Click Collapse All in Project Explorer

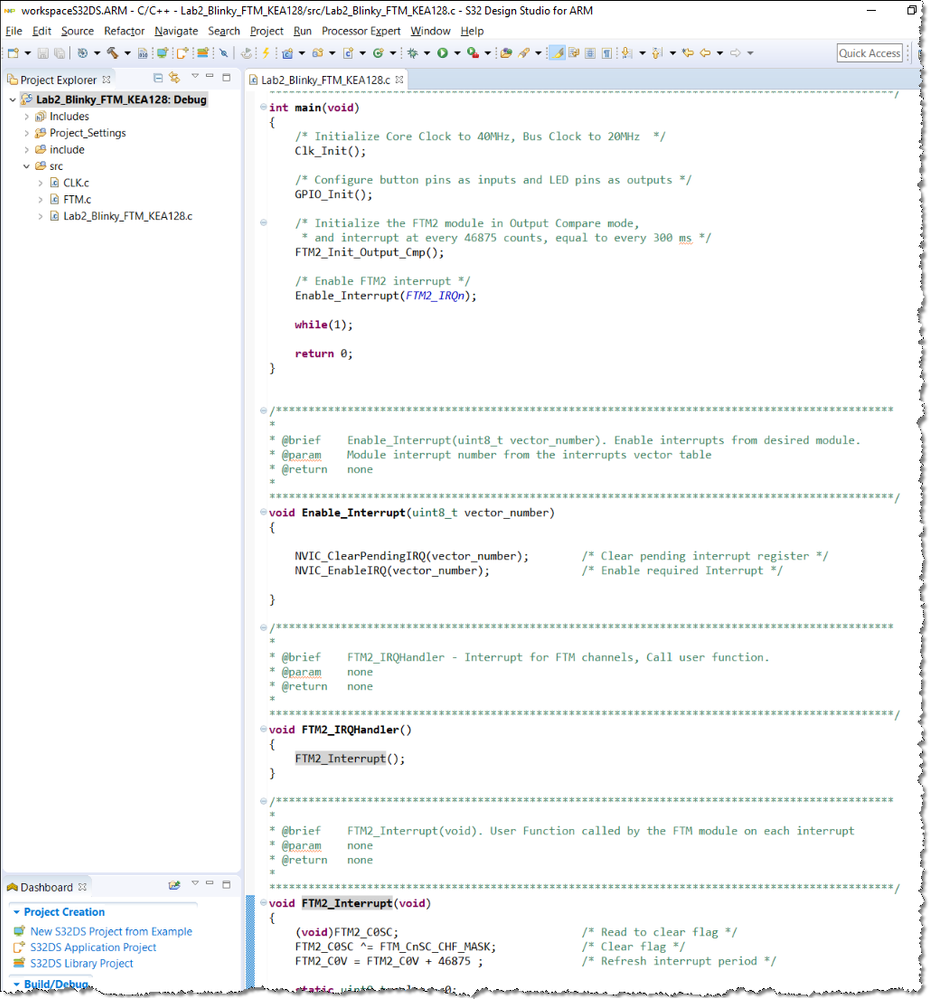[x=158, y=78]
